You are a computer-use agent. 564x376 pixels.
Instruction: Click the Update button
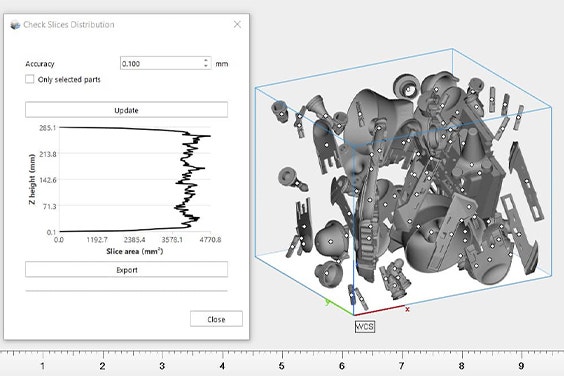pyautogui.click(x=126, y=110)
